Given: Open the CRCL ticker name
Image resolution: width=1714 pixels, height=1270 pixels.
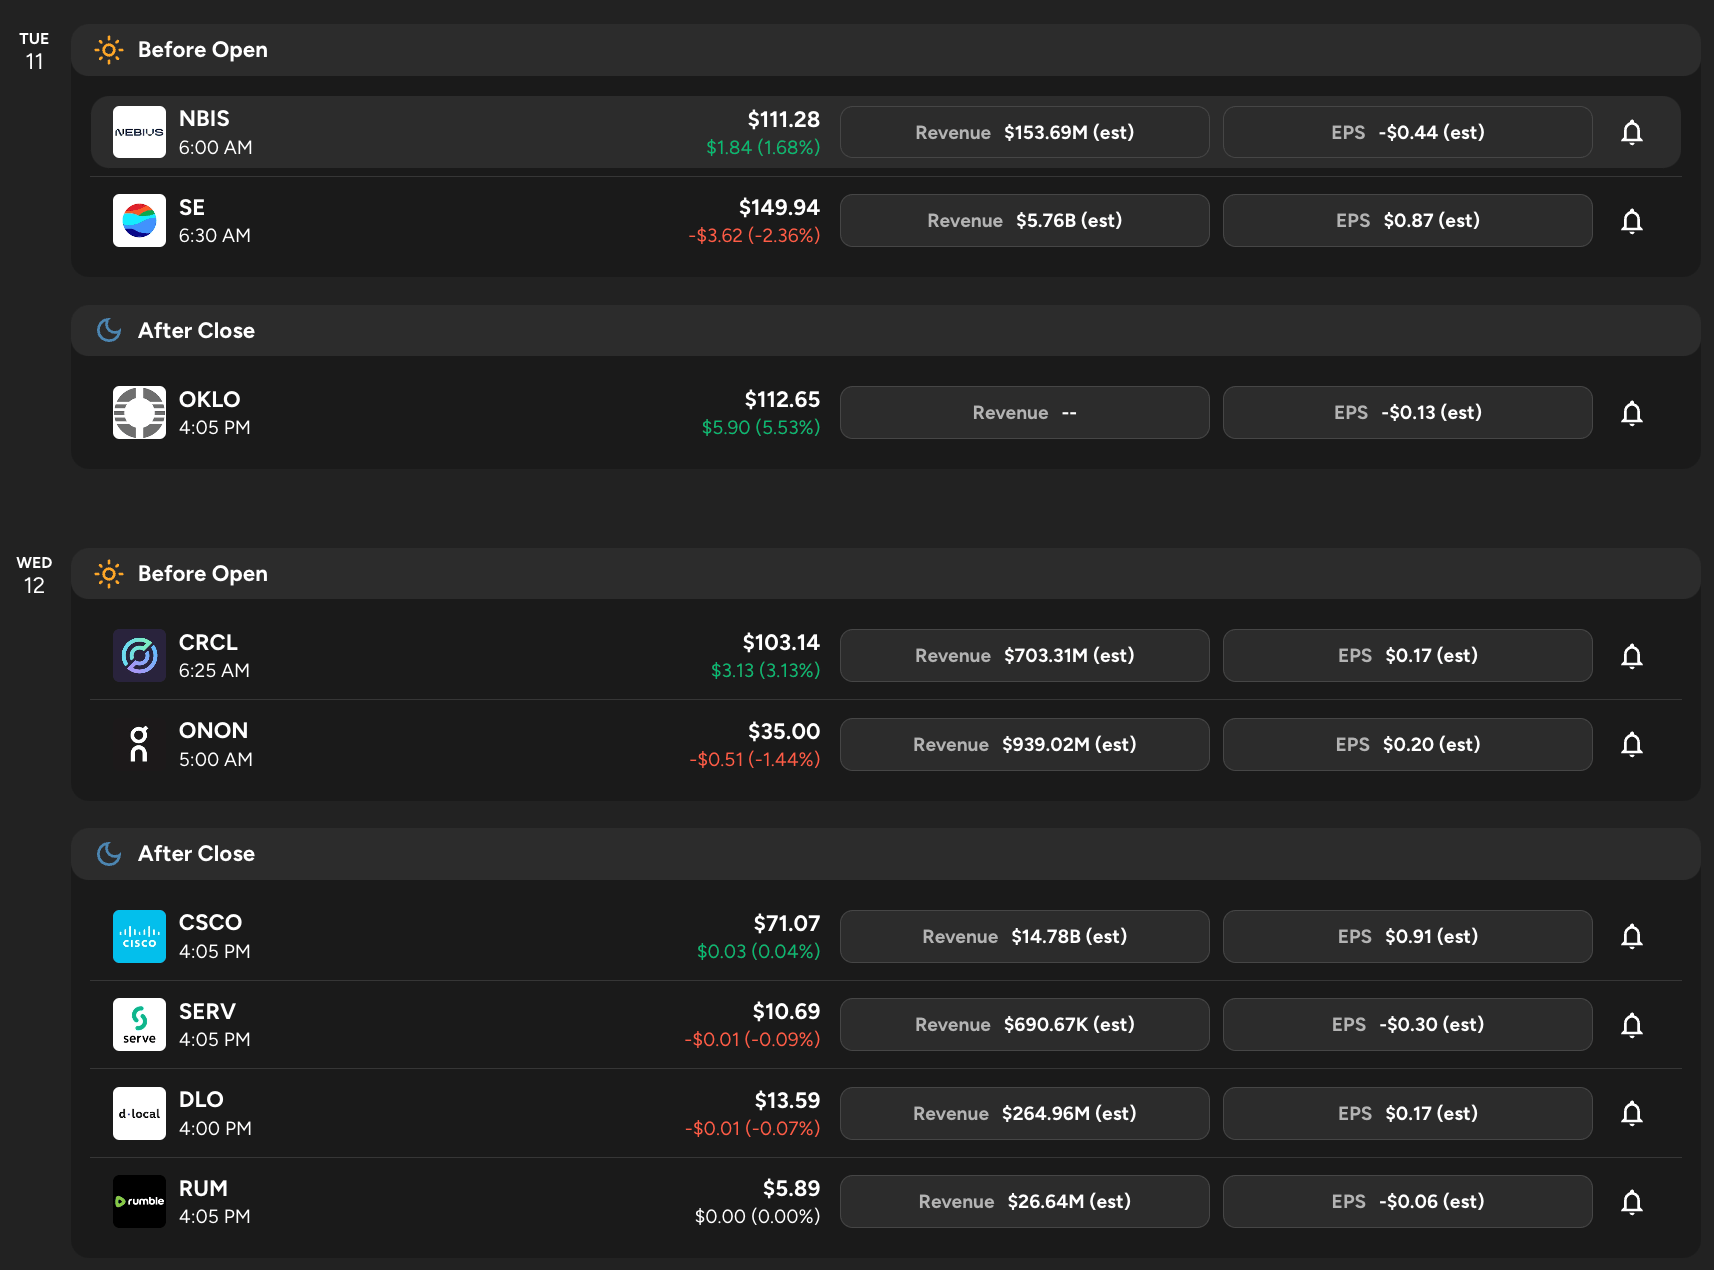Looking at the screenshot, I should (208, 643).
